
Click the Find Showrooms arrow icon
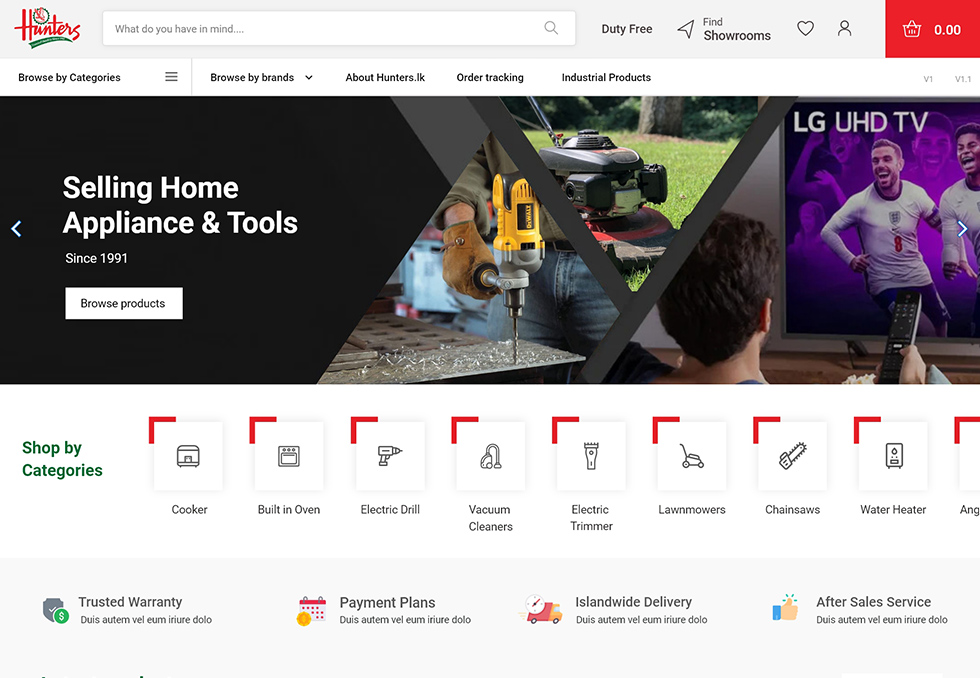[686, 29]
